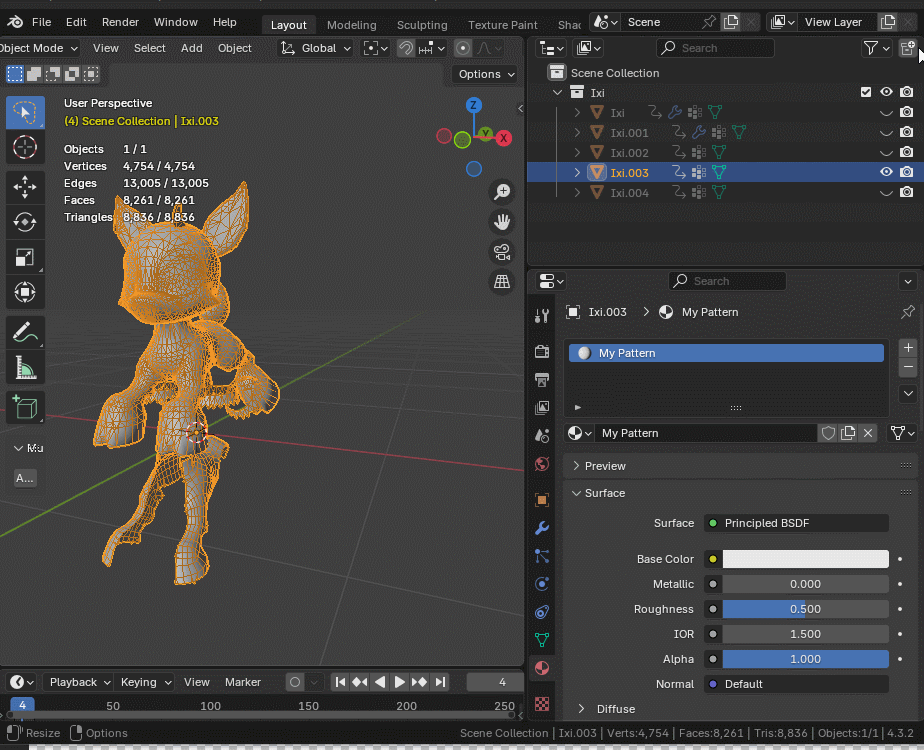This screenshot has height=750, width=924.
Task: Click the Zoom view magnifier icon
Action: [502, 192]
